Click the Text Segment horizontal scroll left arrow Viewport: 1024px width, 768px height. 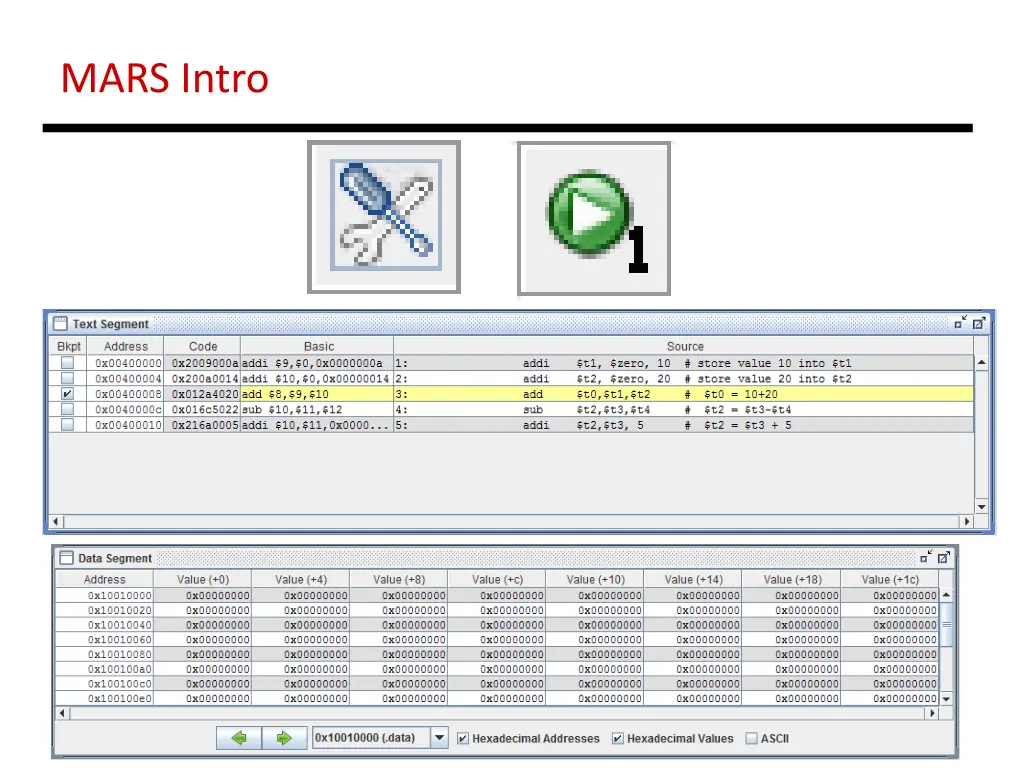click(x=56, y=521)
